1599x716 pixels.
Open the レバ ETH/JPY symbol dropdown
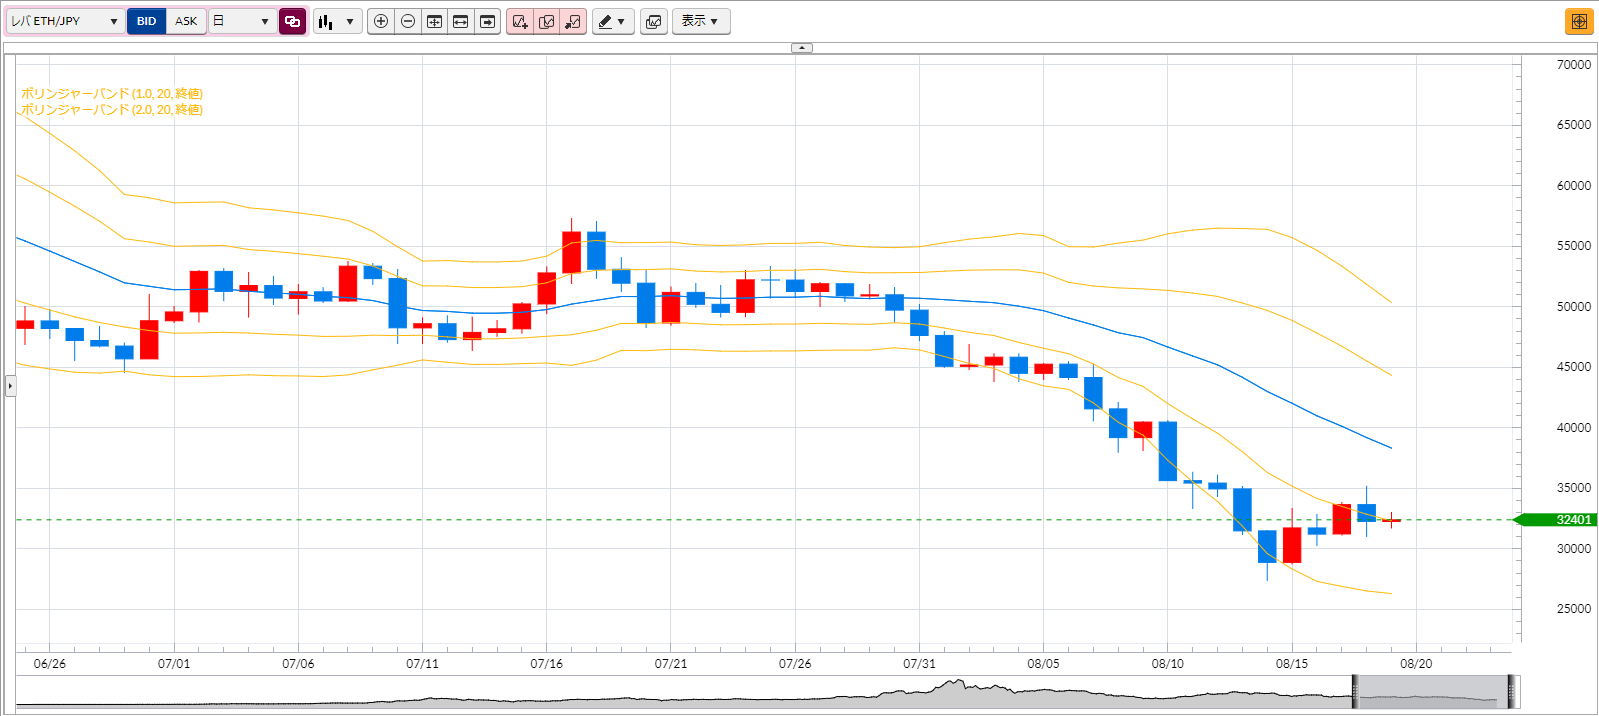66,21
